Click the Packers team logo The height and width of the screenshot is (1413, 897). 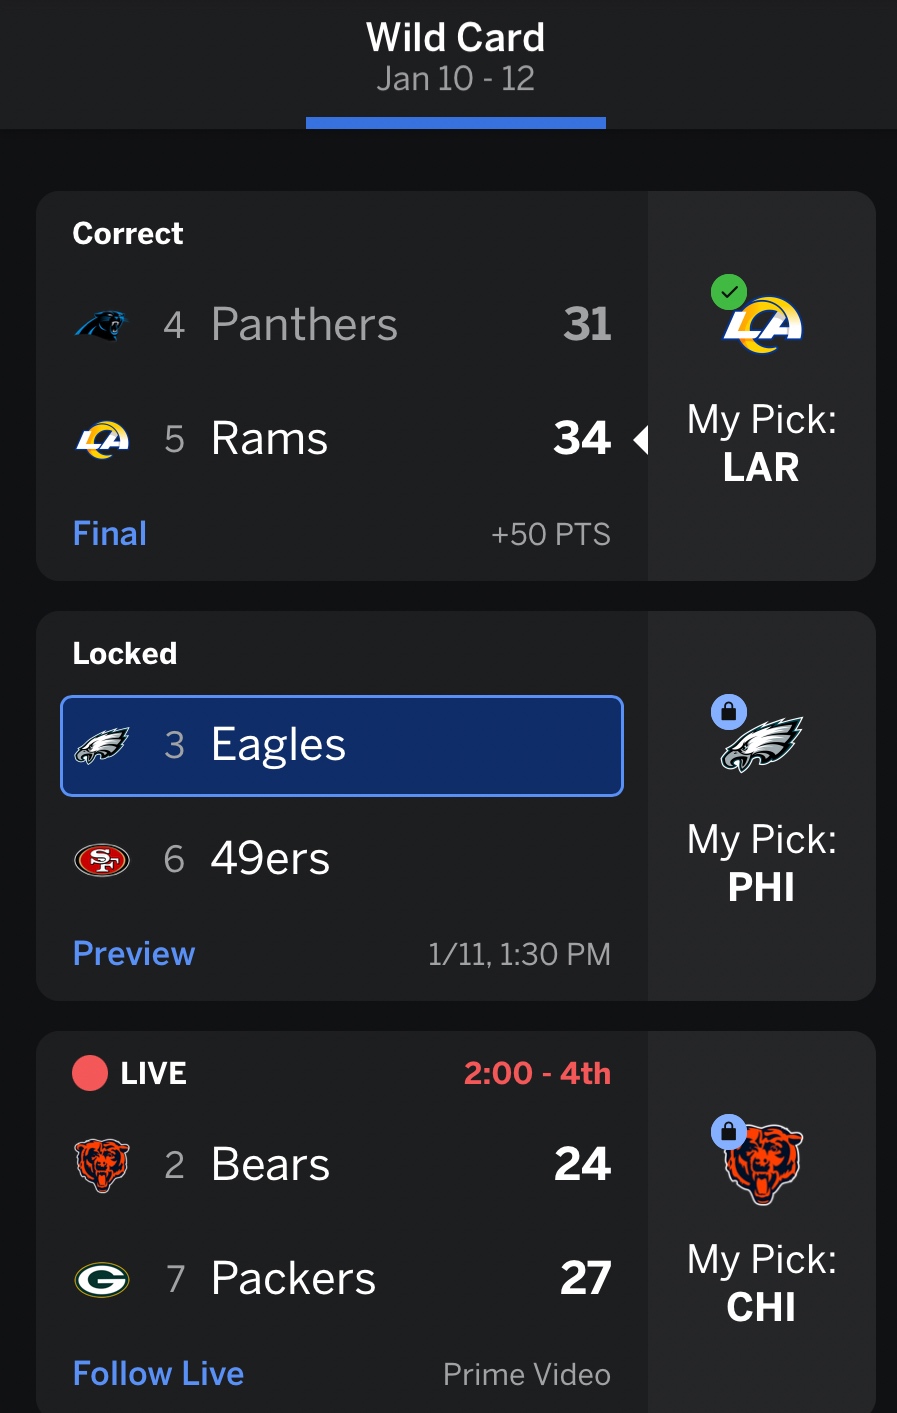(x=102, y=1279)
